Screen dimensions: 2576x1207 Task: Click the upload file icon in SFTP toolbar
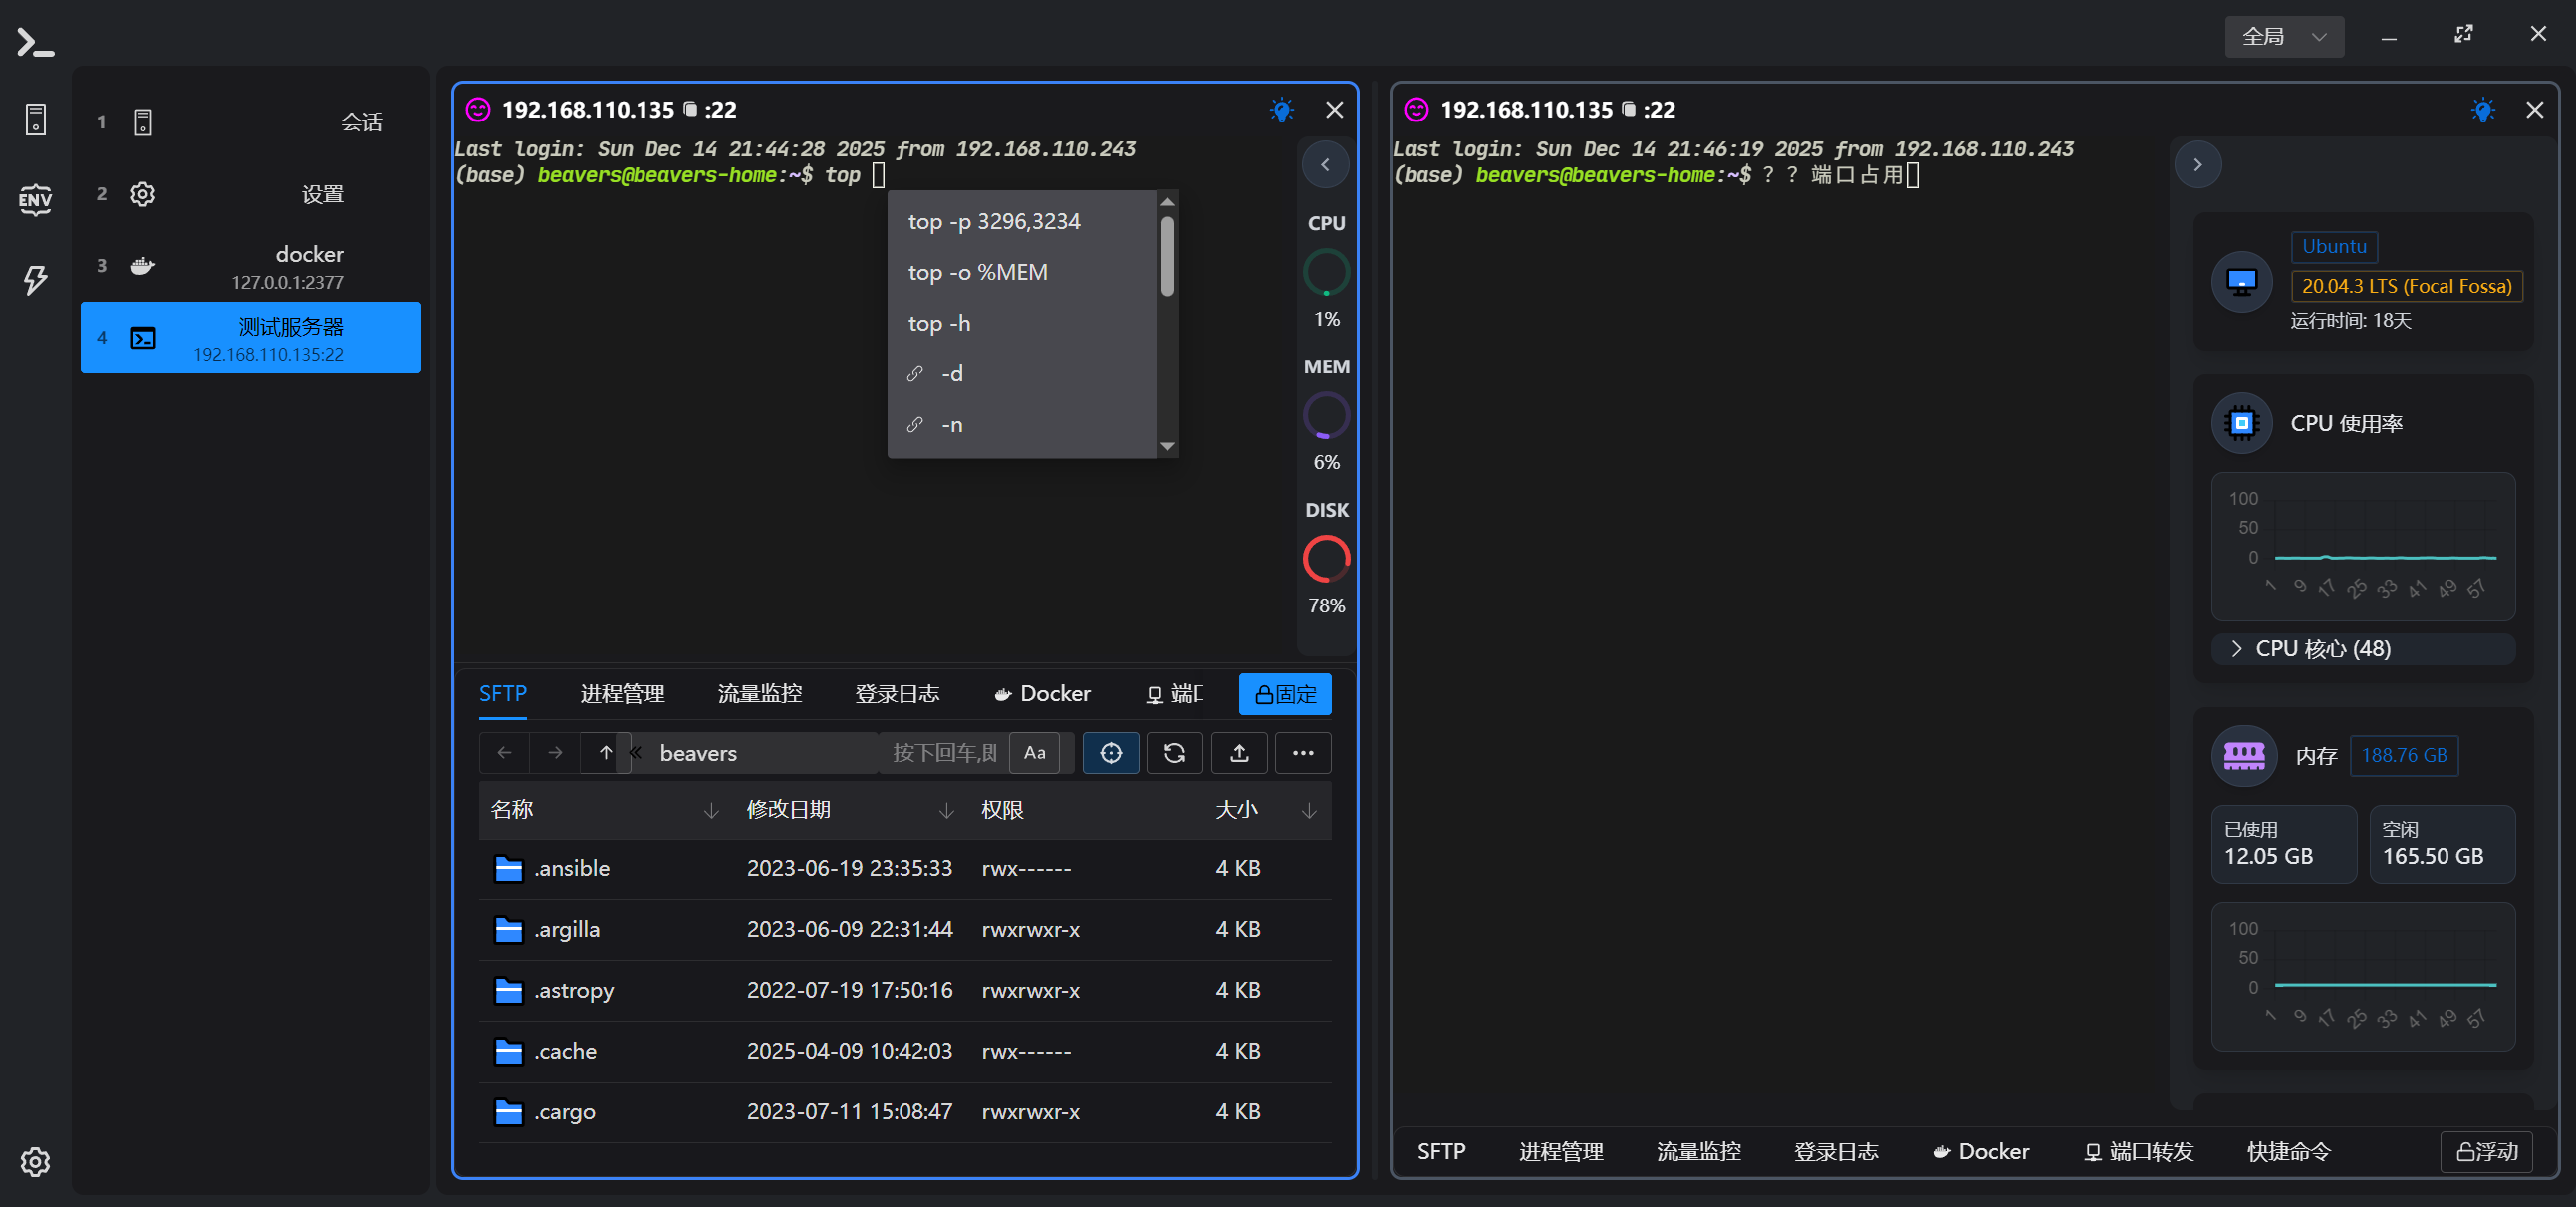1239,753
